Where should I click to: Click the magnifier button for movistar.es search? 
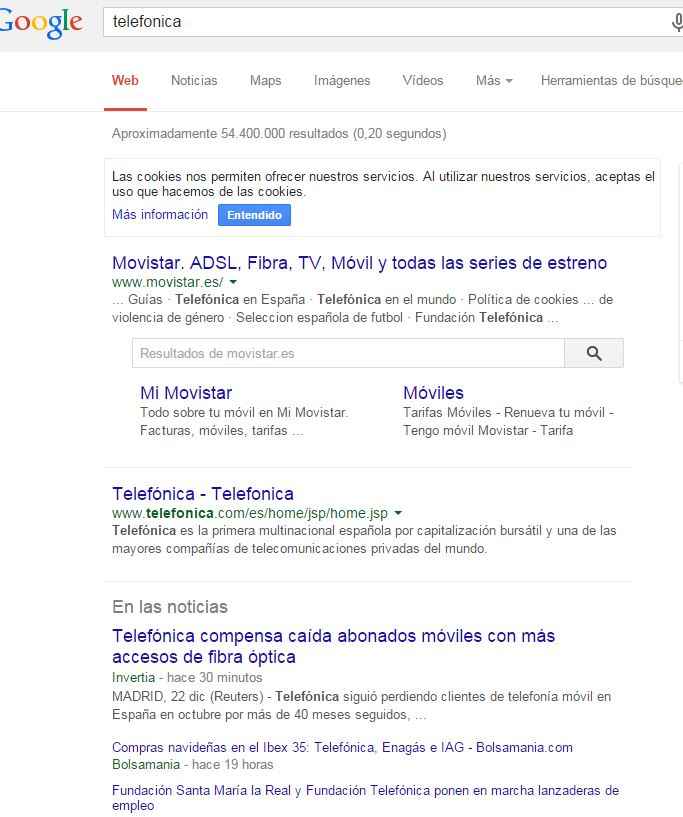593,353
